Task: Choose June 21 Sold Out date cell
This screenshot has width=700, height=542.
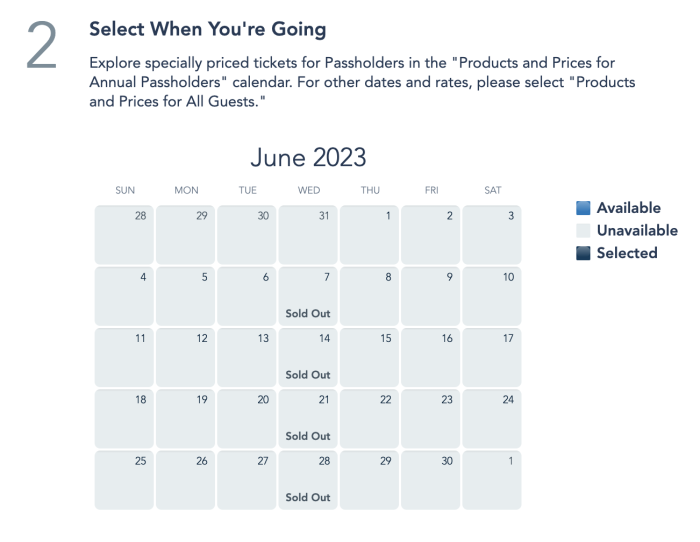Action: pyautogui.click(x=308, y=418)
